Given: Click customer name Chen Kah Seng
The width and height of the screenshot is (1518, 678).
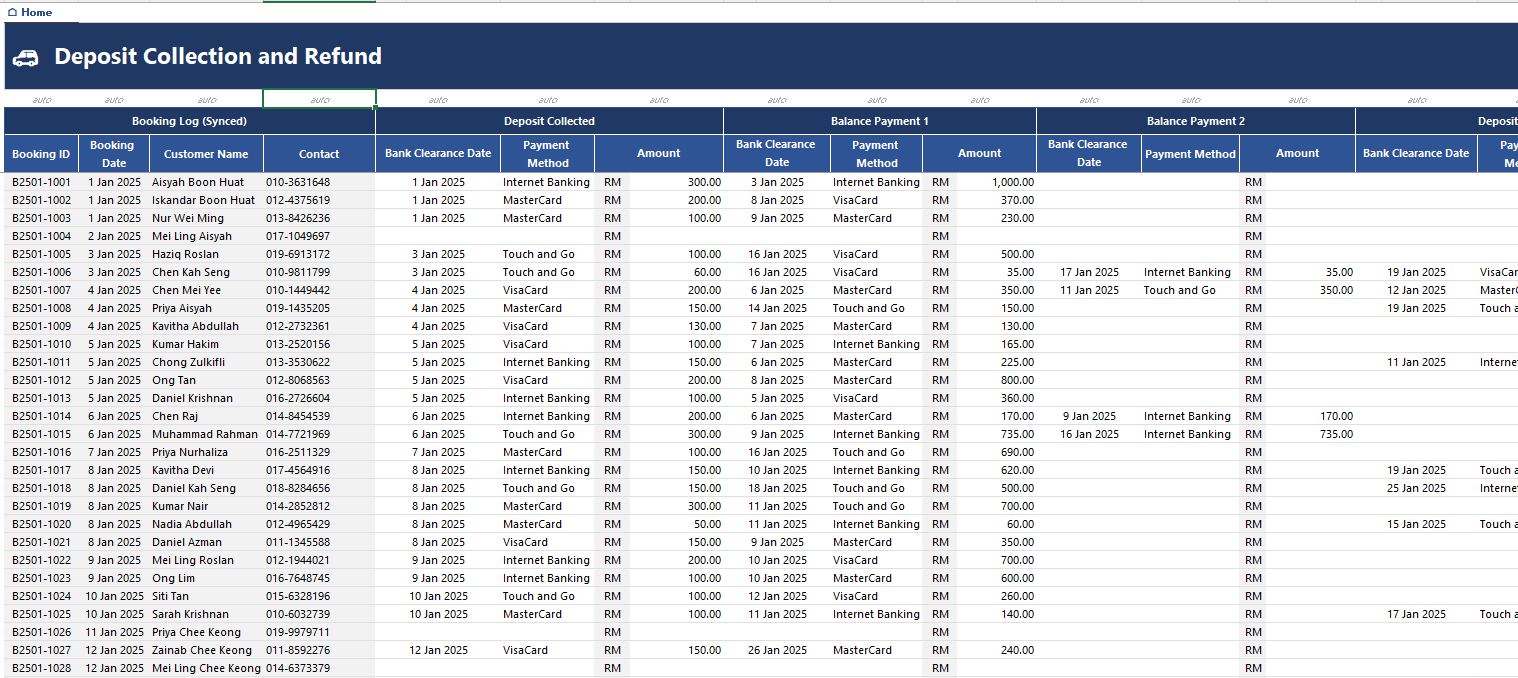Looking at the screenshot, I should point(191,272).
